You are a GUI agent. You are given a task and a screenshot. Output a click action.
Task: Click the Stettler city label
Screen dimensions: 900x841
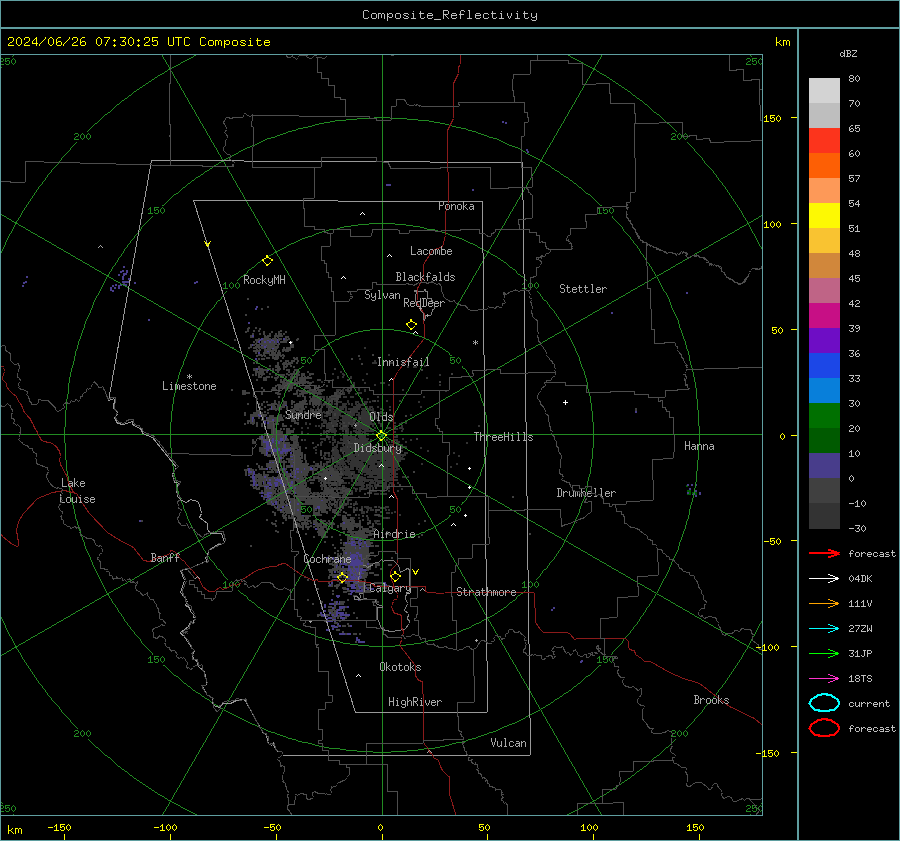click(583, 289)
